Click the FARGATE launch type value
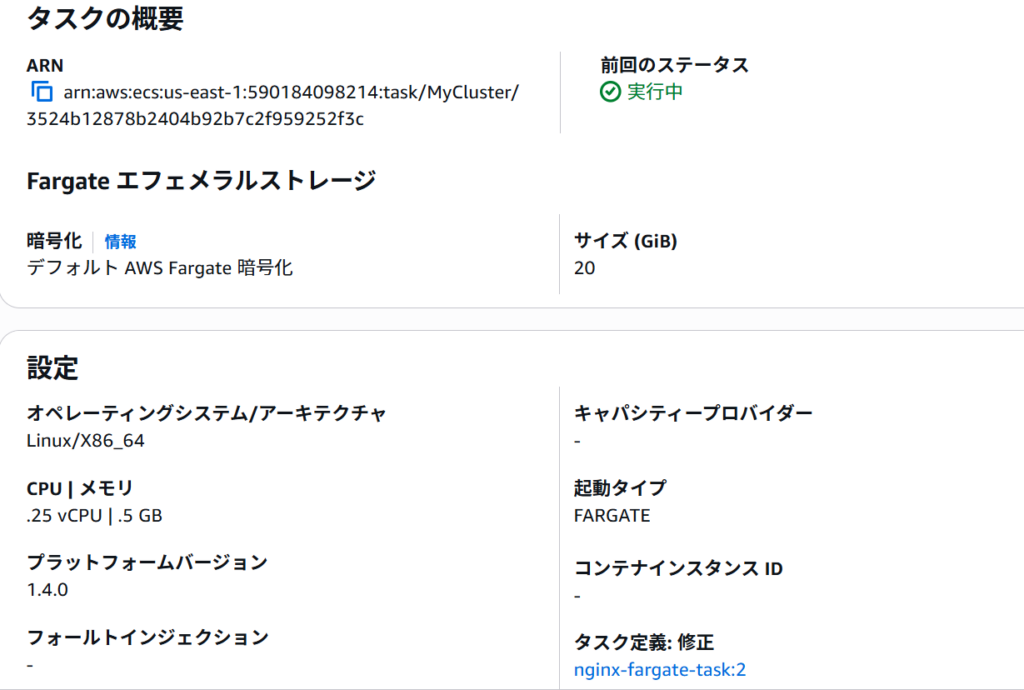This screenshot has height=690, width=1024. 612,516
